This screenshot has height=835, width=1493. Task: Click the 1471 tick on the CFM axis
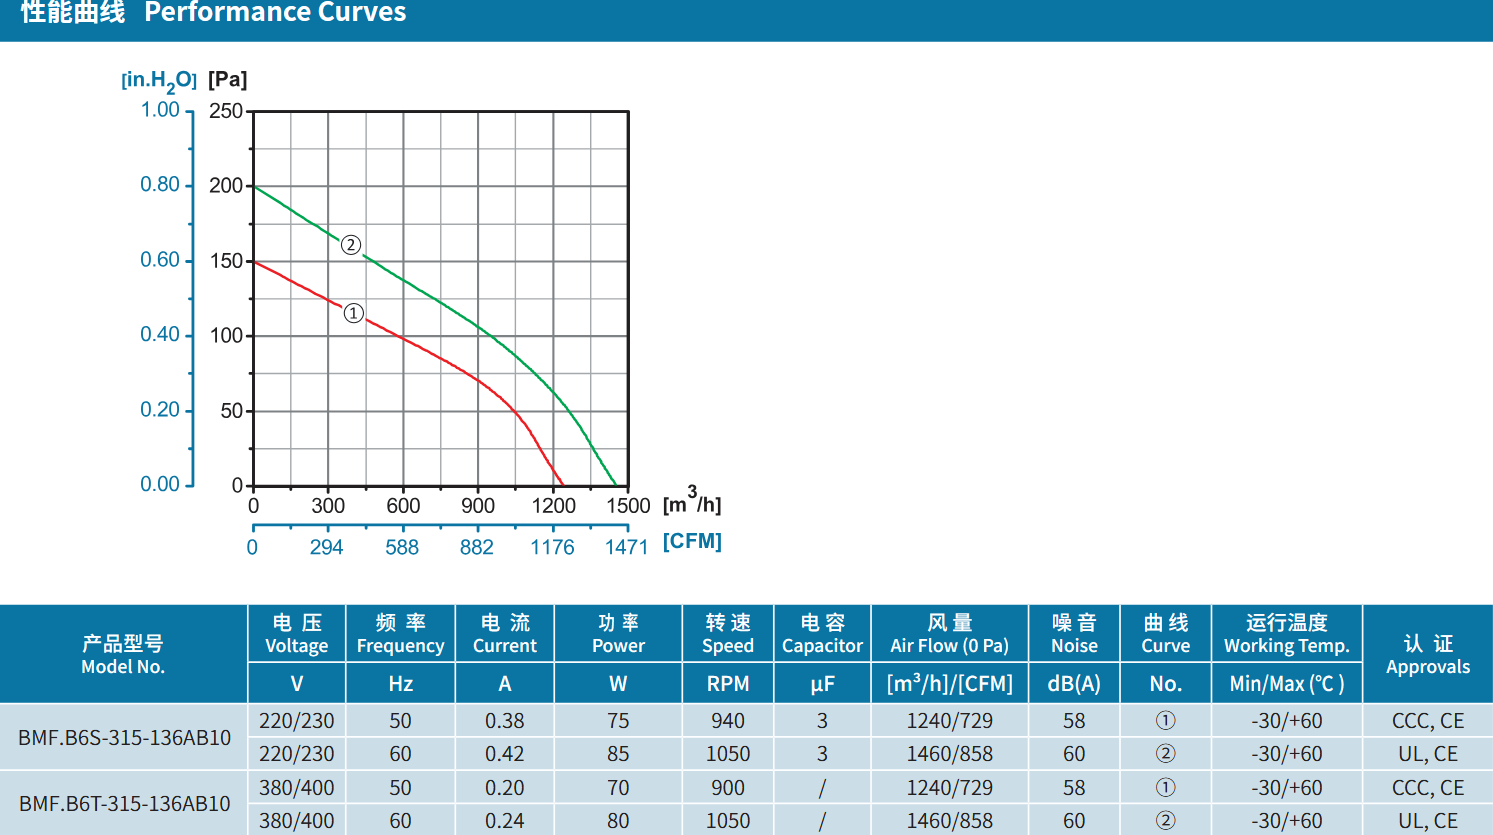click(x=627, y=547)
